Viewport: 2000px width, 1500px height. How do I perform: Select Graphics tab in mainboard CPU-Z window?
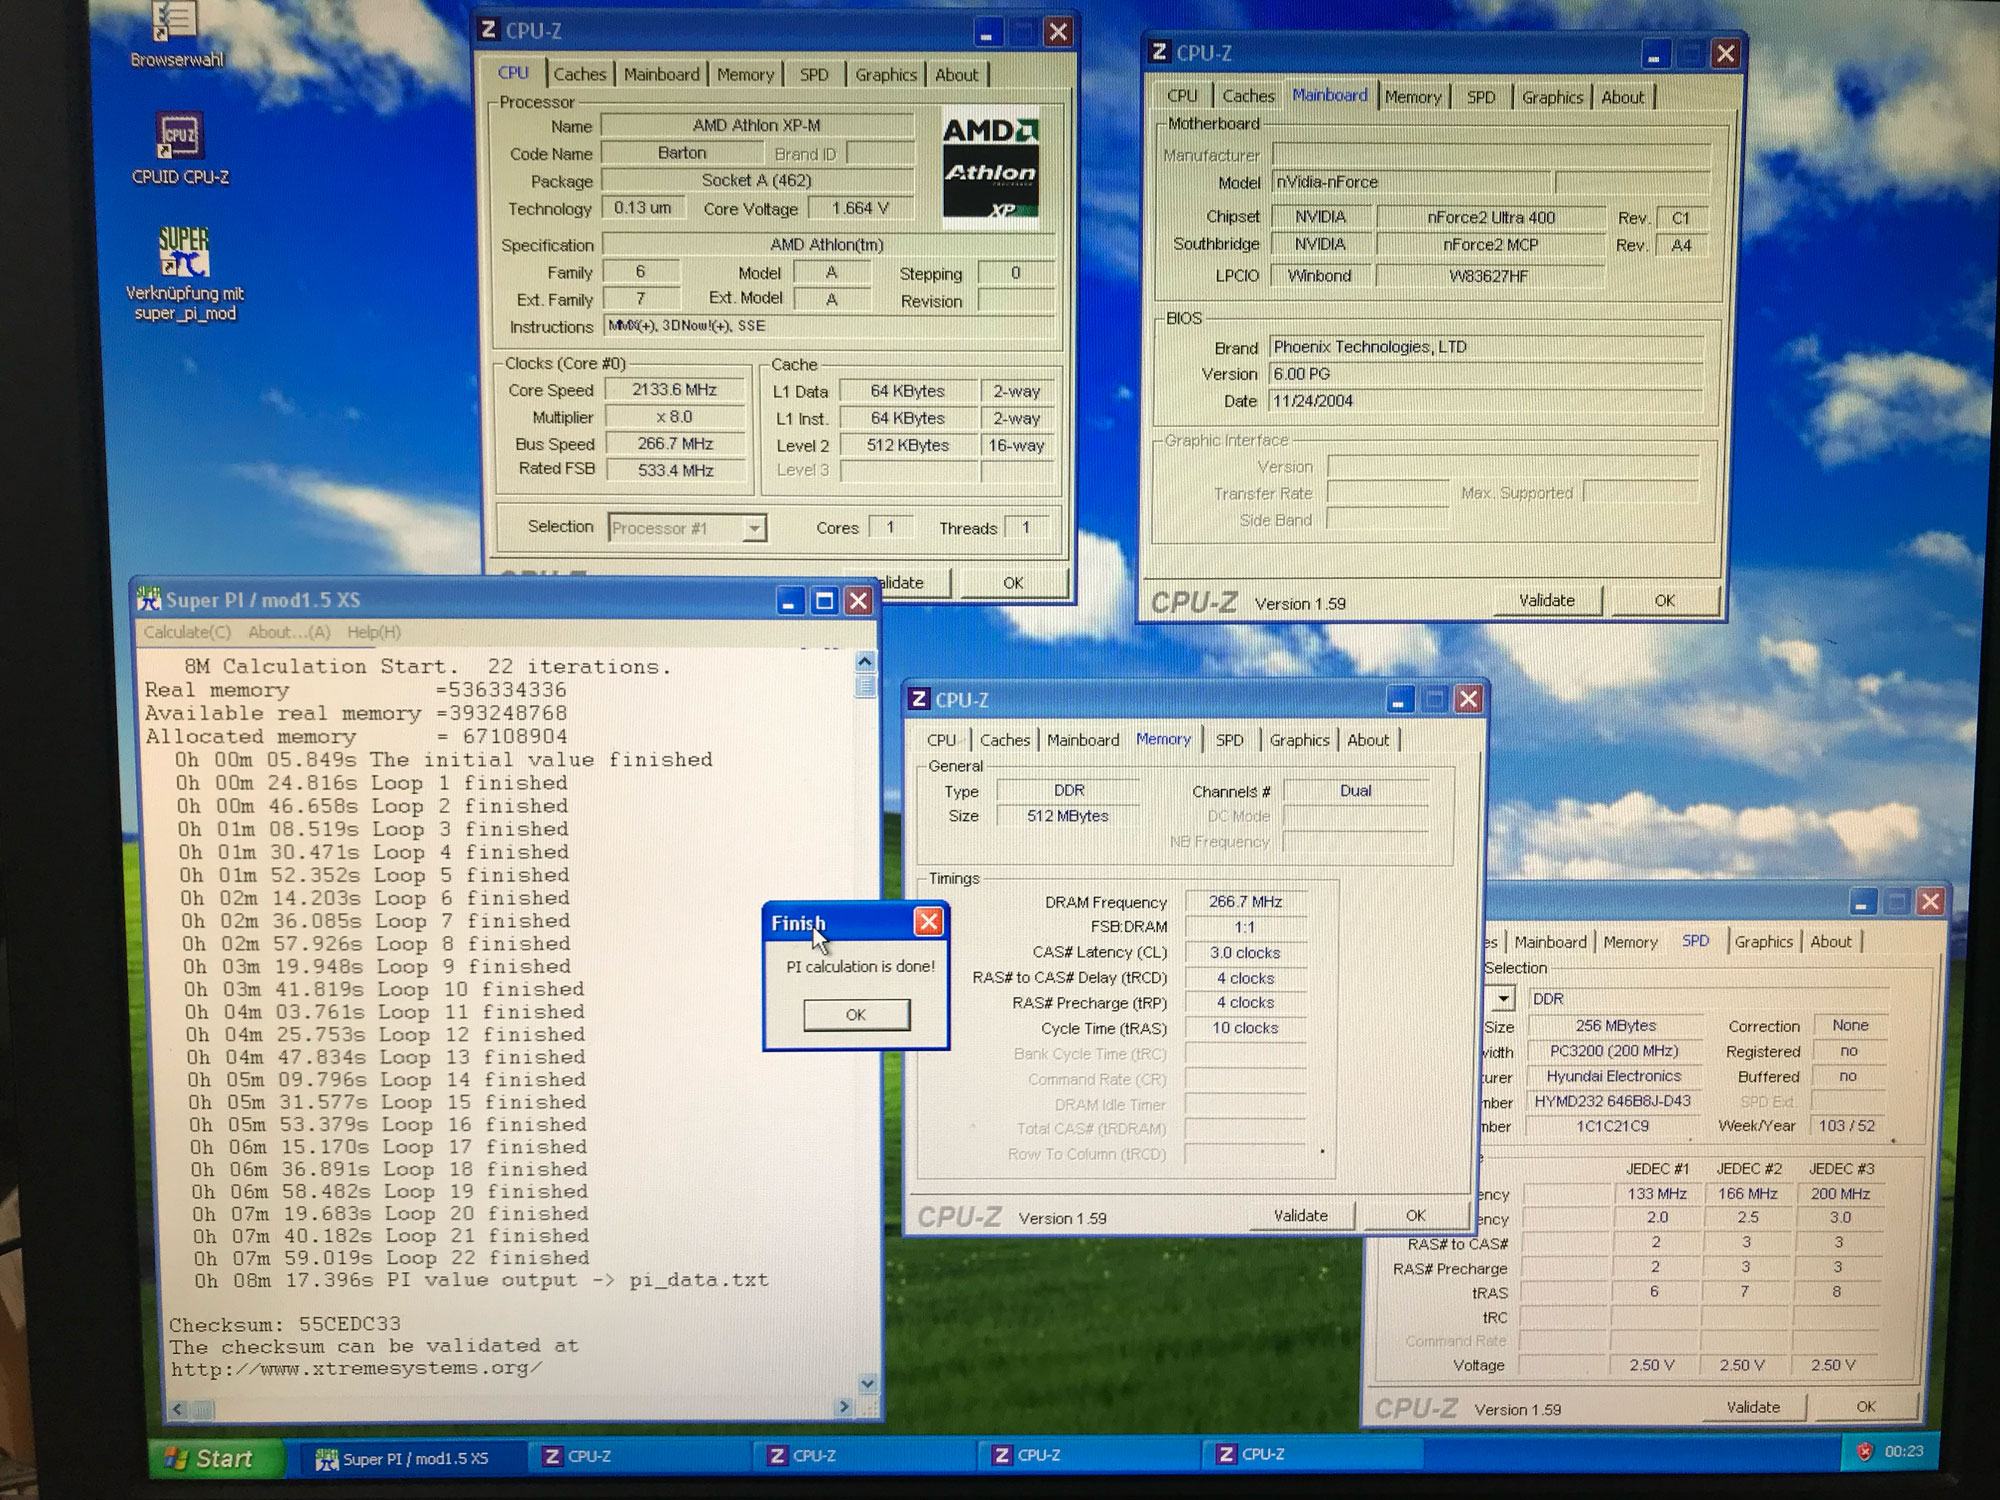point(1552,97)
